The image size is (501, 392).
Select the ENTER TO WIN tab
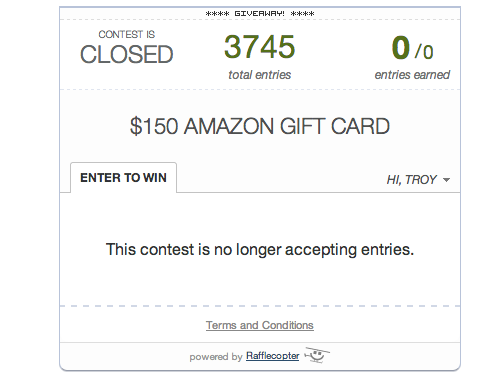pyautogui.click(x=123, y=178)
